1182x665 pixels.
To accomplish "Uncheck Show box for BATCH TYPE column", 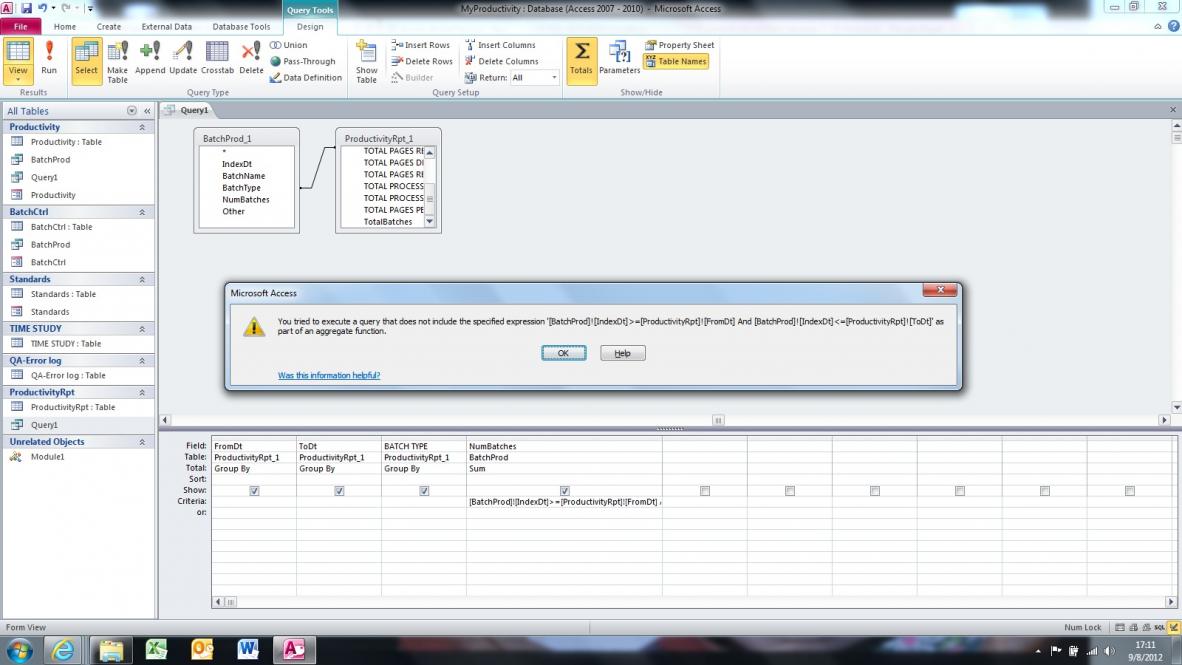I will tap(424, 491).
